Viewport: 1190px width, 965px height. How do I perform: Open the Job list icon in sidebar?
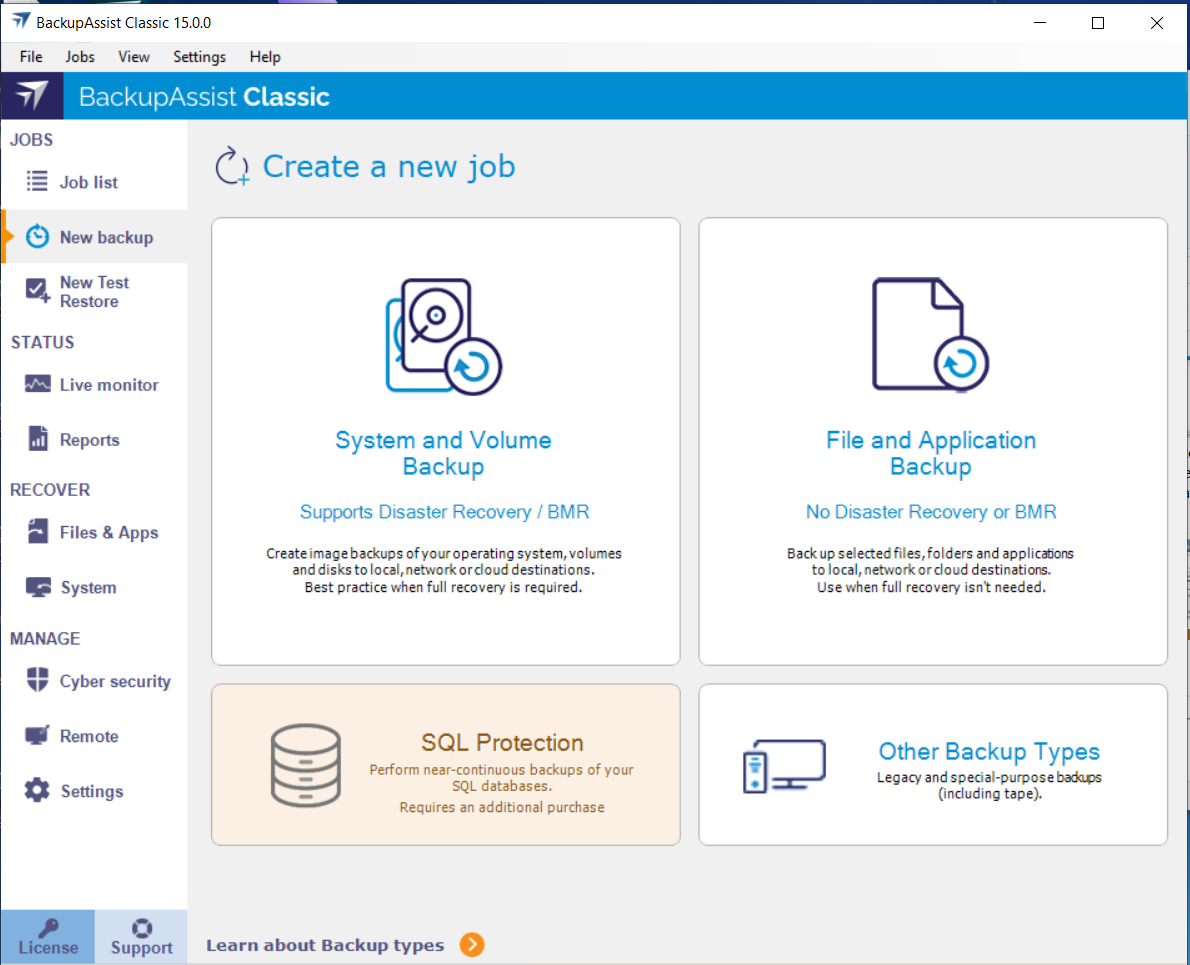pos(37,182)
